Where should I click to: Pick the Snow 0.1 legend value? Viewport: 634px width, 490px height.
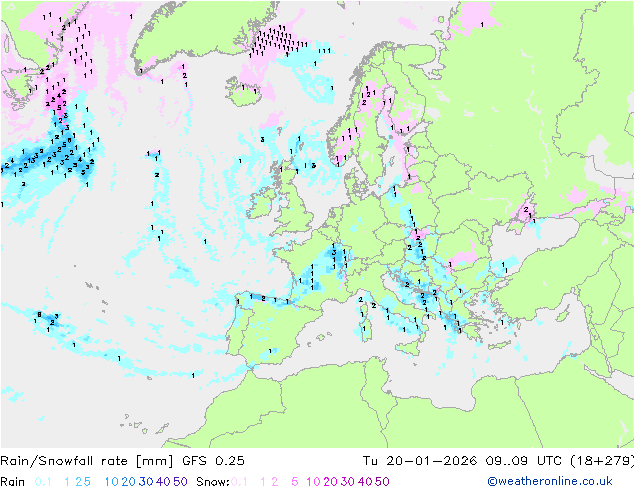click(x=239, y=482)
